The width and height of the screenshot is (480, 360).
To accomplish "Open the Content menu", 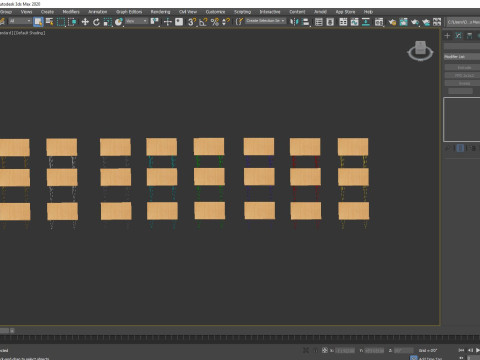I will 297,12.
